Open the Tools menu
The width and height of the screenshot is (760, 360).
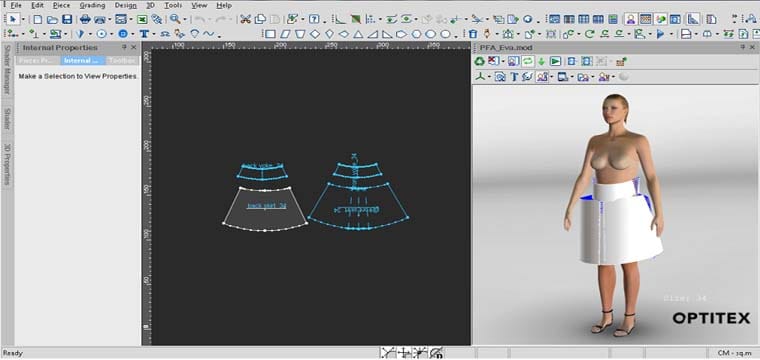[173, 5]
